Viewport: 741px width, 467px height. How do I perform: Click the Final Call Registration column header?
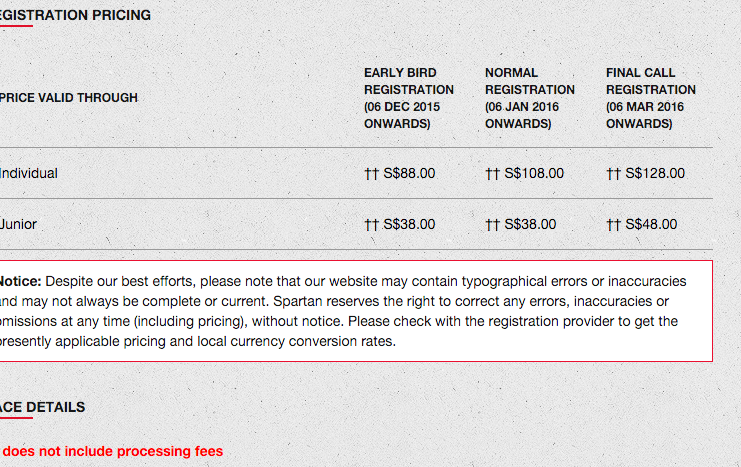pyautogui.click(x=650, y=98)
